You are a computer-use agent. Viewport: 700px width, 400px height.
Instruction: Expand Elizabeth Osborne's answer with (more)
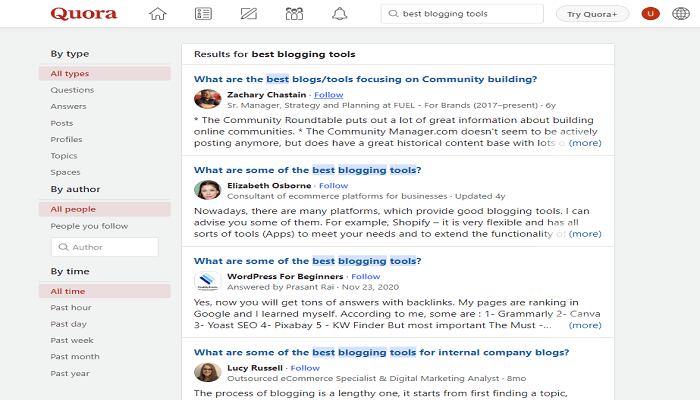585,233
